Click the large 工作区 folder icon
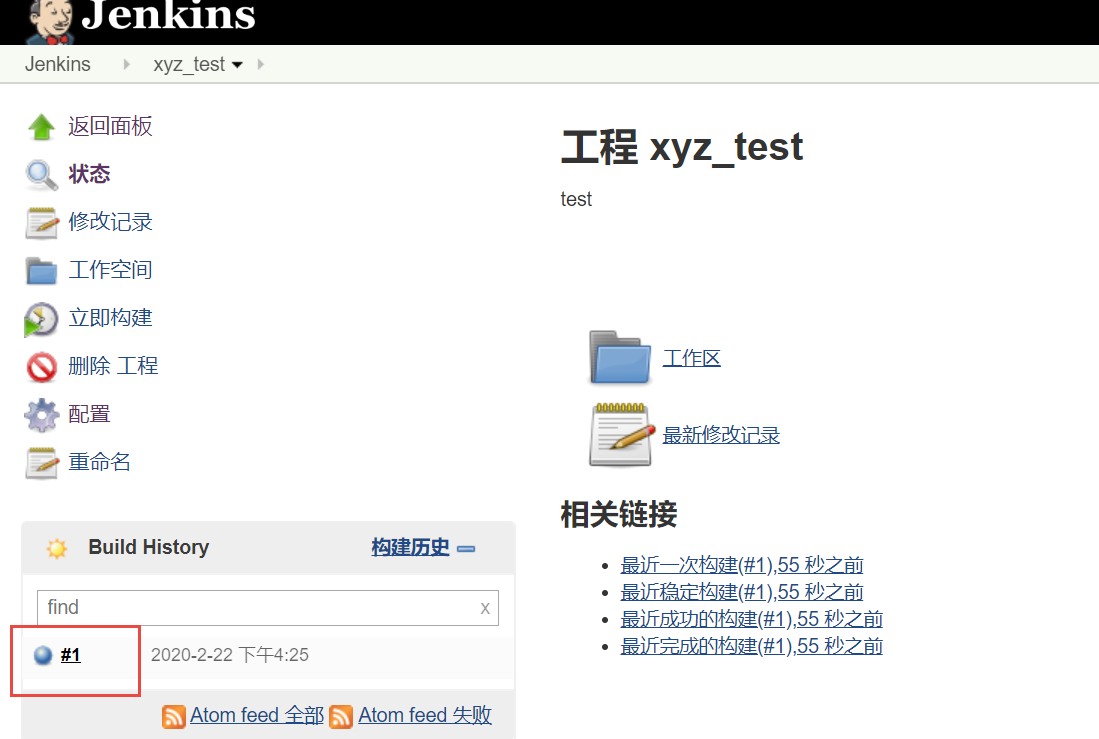This screenshot has width=1099, height=739. [620, 357]
